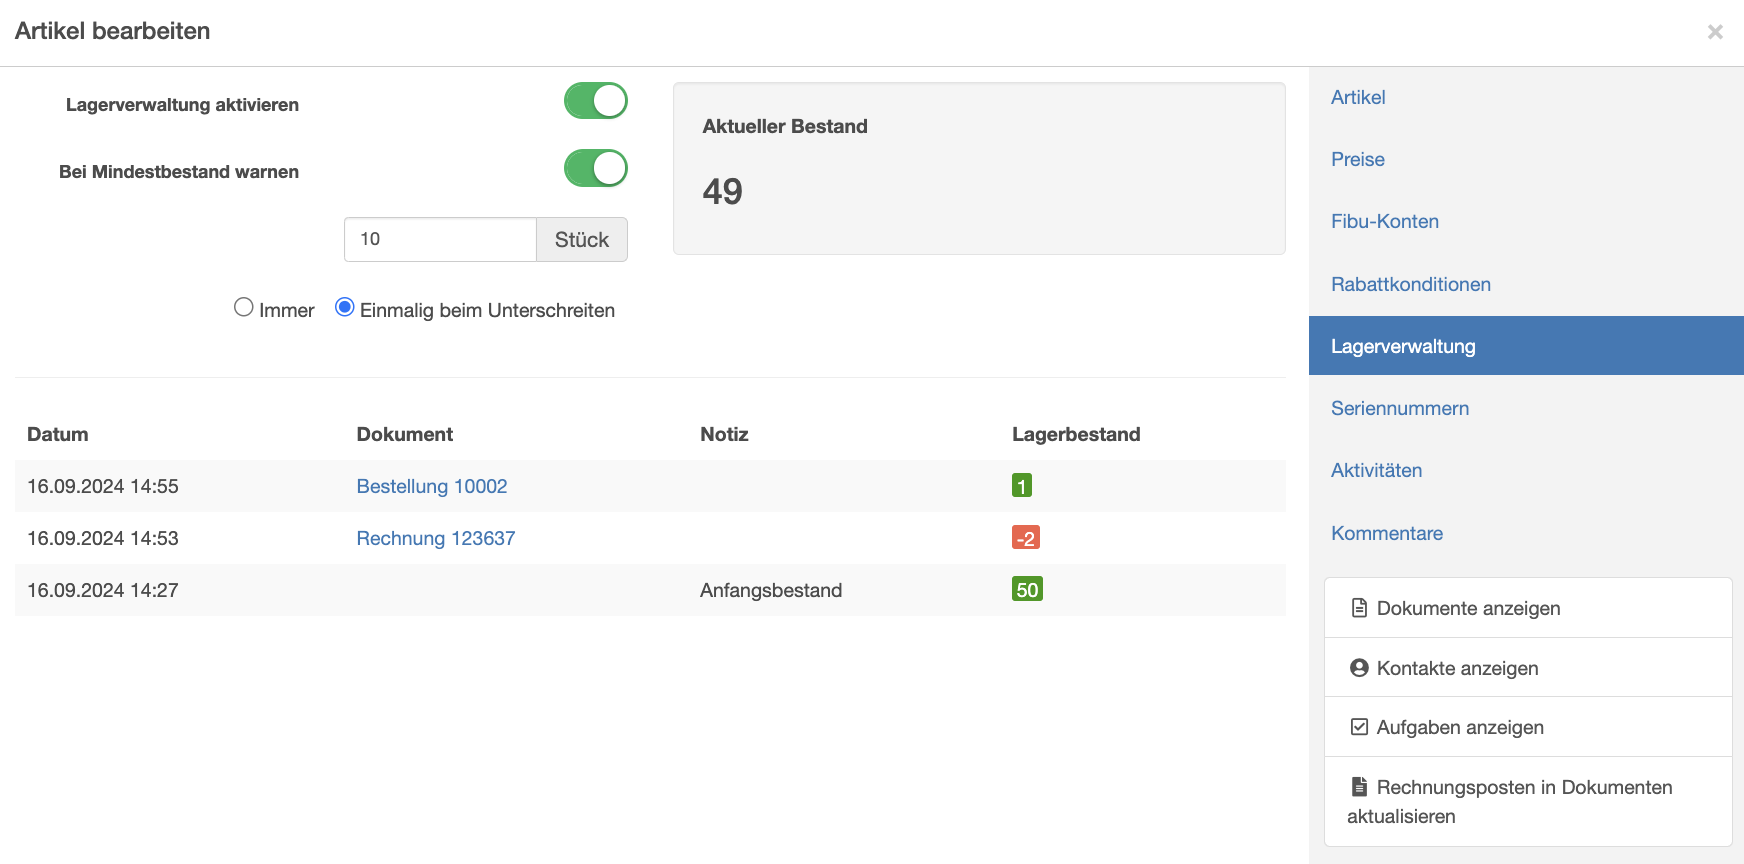Viewport: 1744px width, 864px height.
Task: Click the person icon beside Kontakte anzeigen
Action: [x=1359, y=668]
